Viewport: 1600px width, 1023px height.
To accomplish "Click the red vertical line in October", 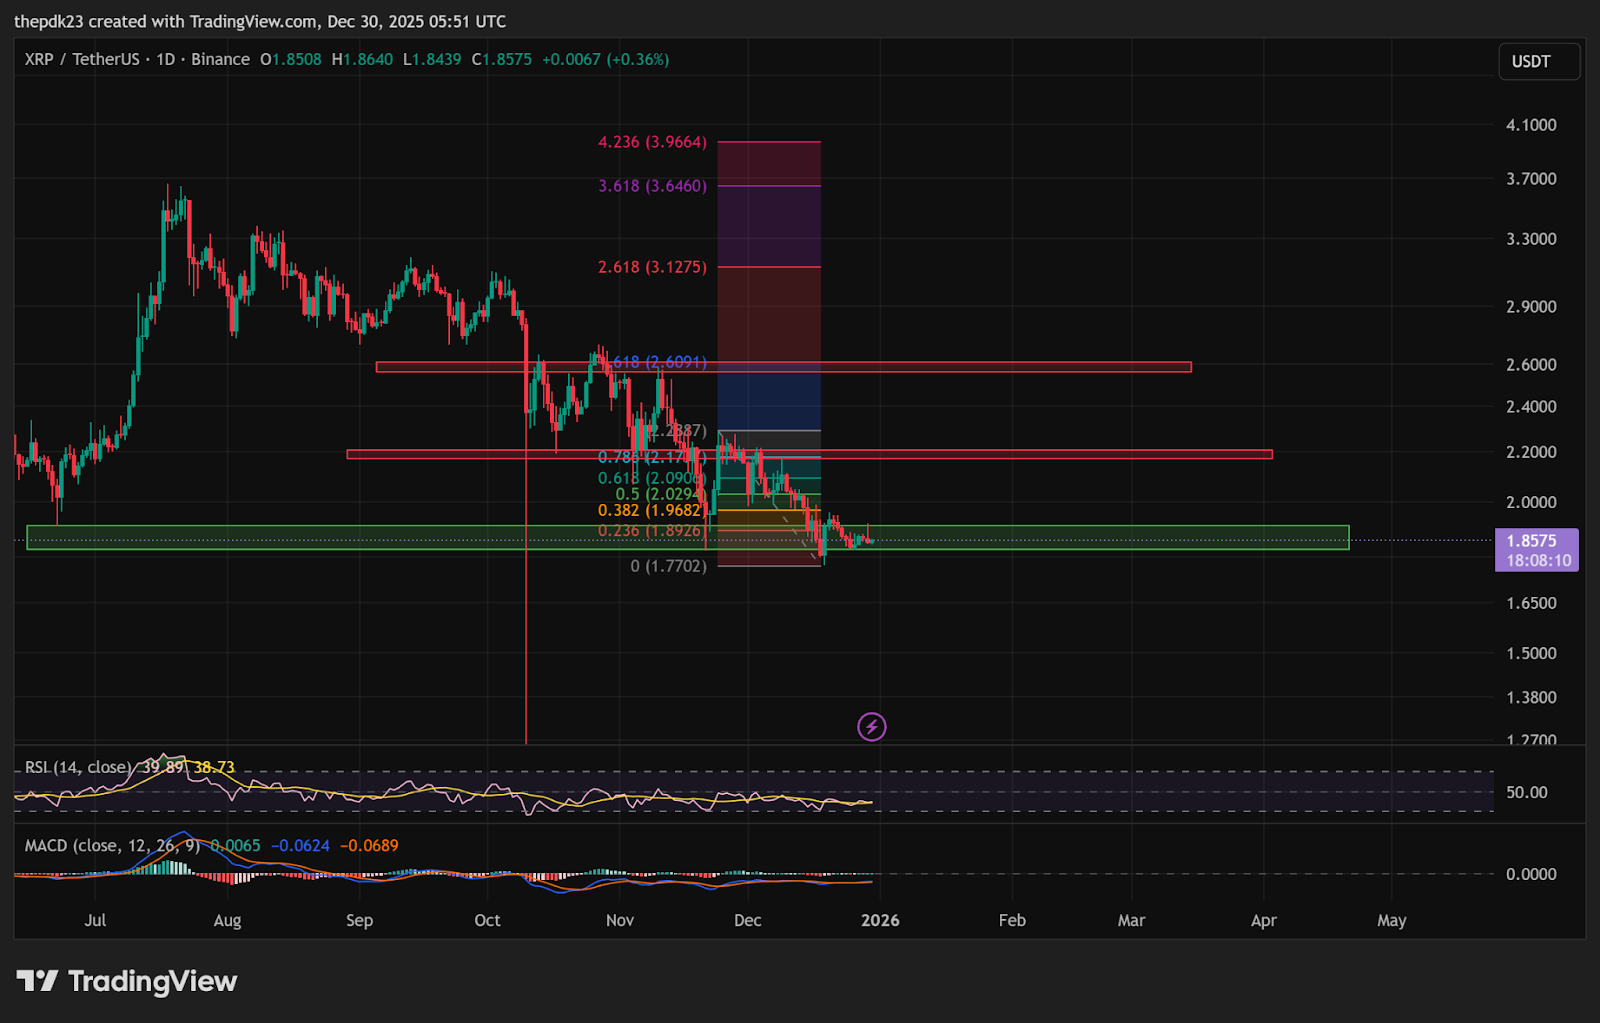I will pos(526,650).
